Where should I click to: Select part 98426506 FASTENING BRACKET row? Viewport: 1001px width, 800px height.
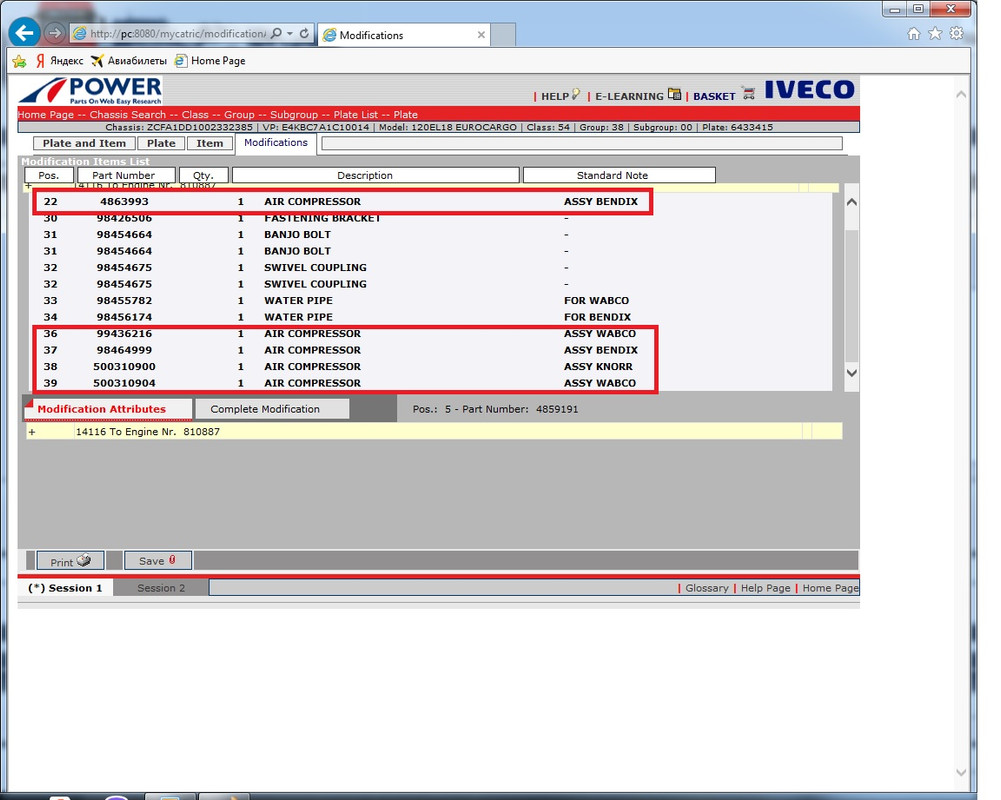430,218
